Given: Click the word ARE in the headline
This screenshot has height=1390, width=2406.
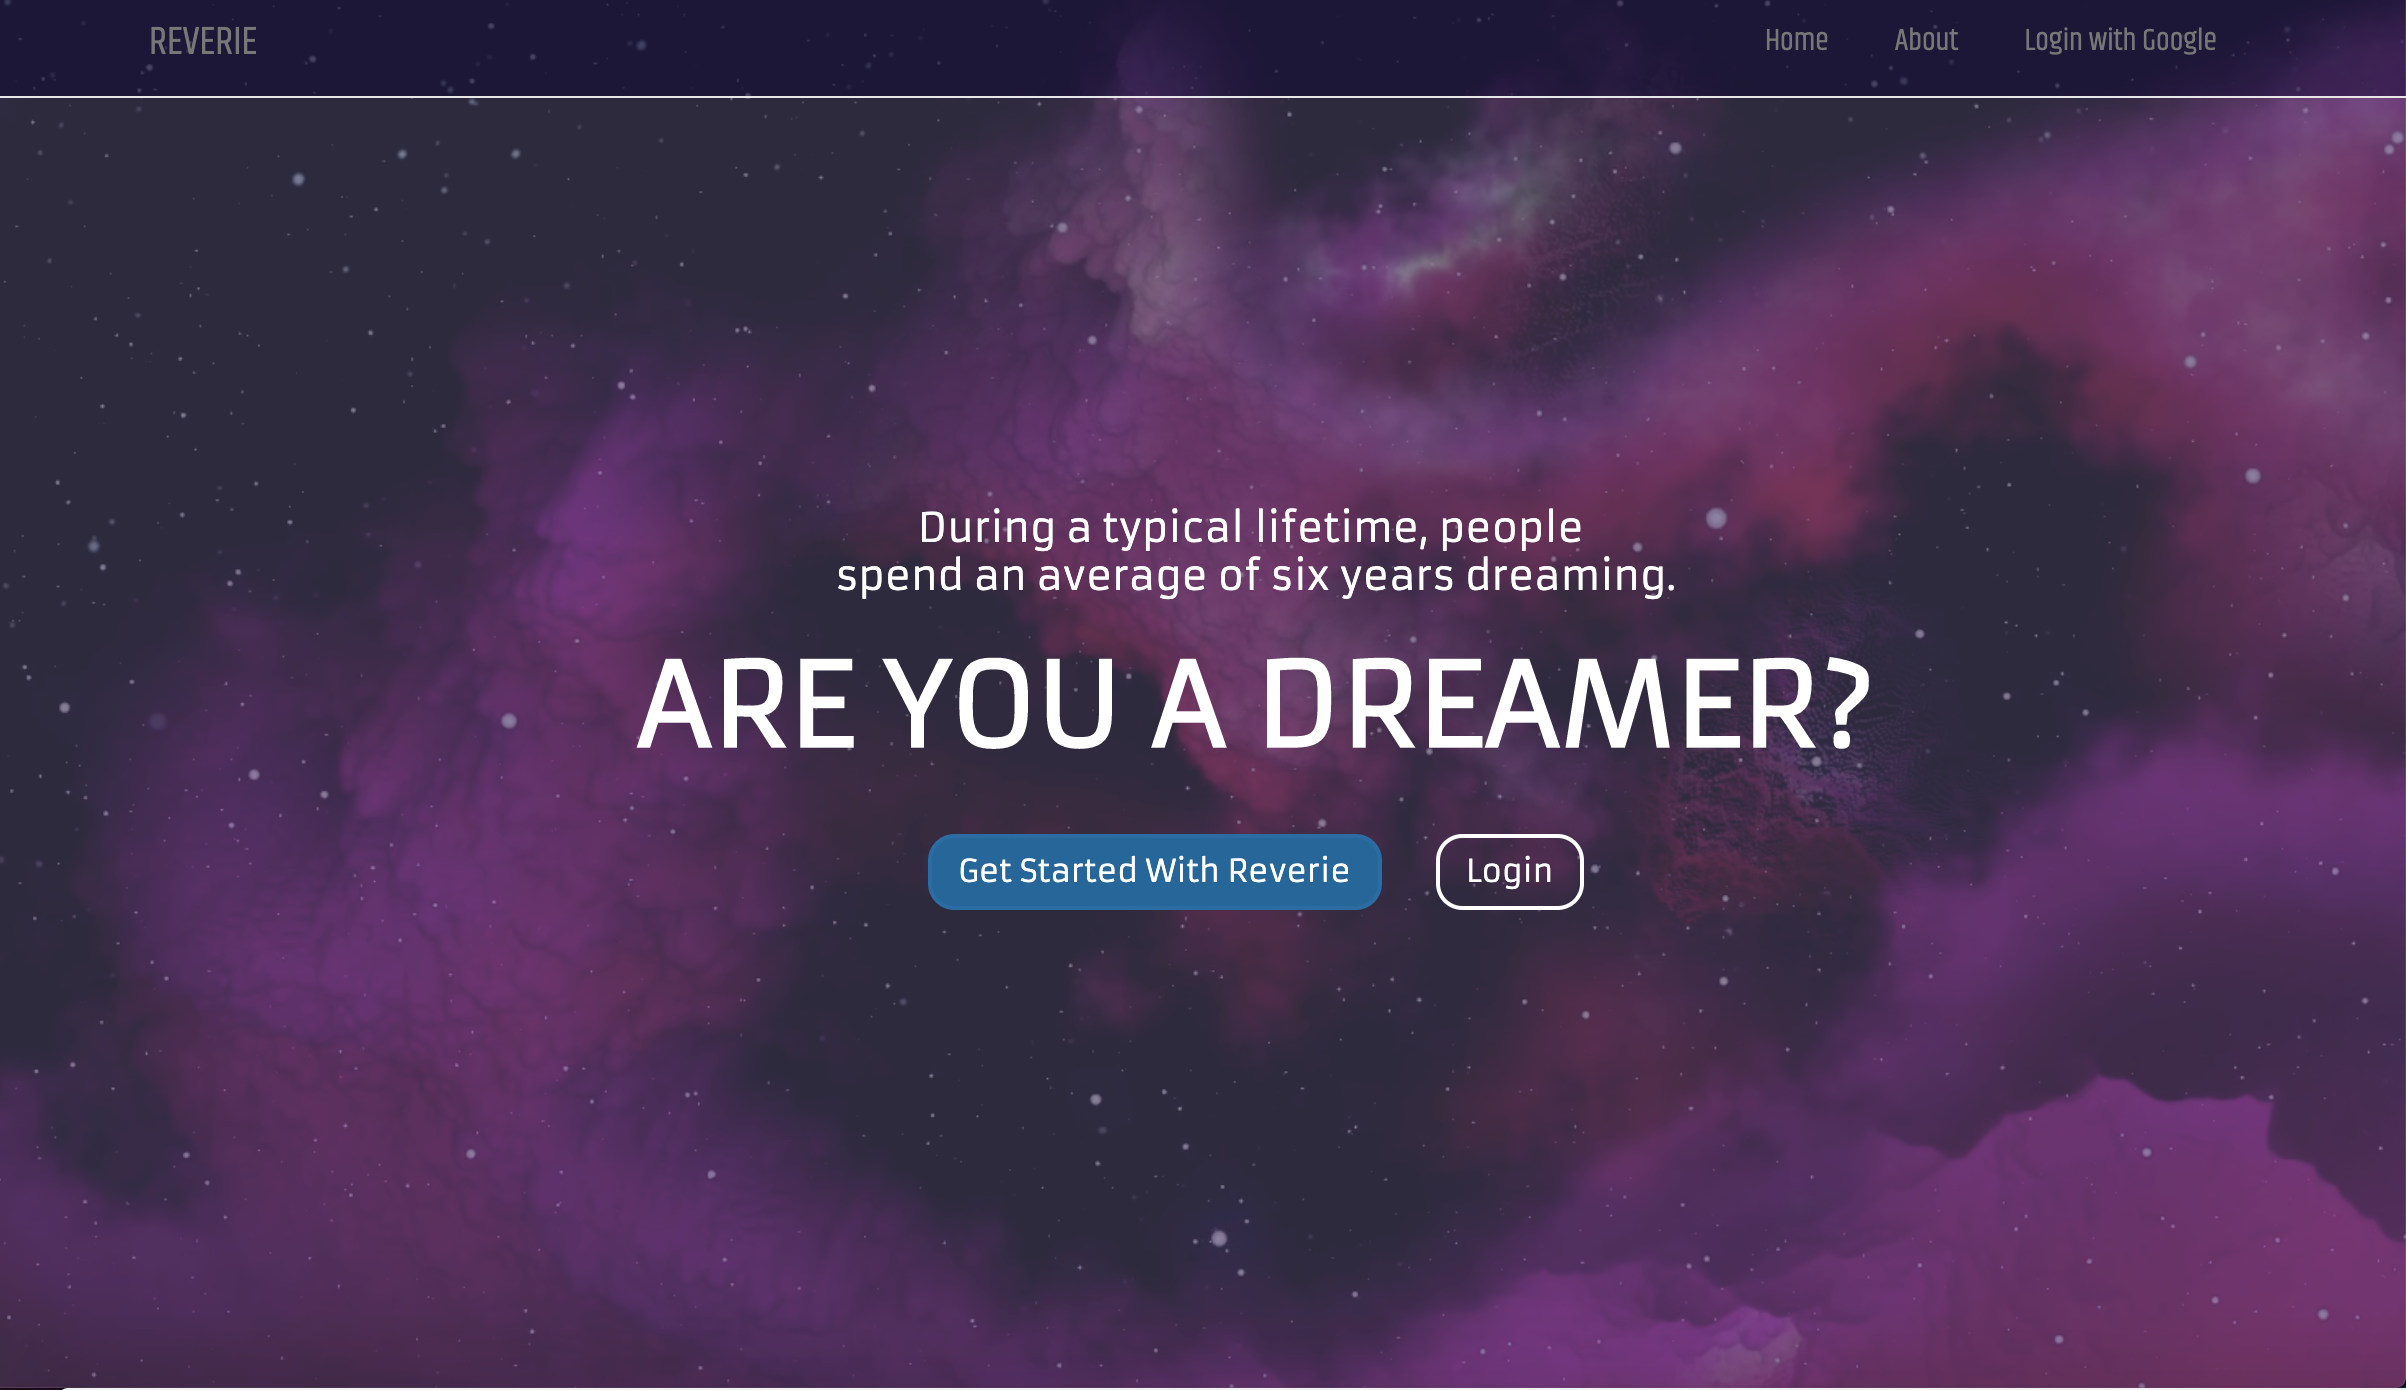Looking at the screenshot, I should pos(746,704).
